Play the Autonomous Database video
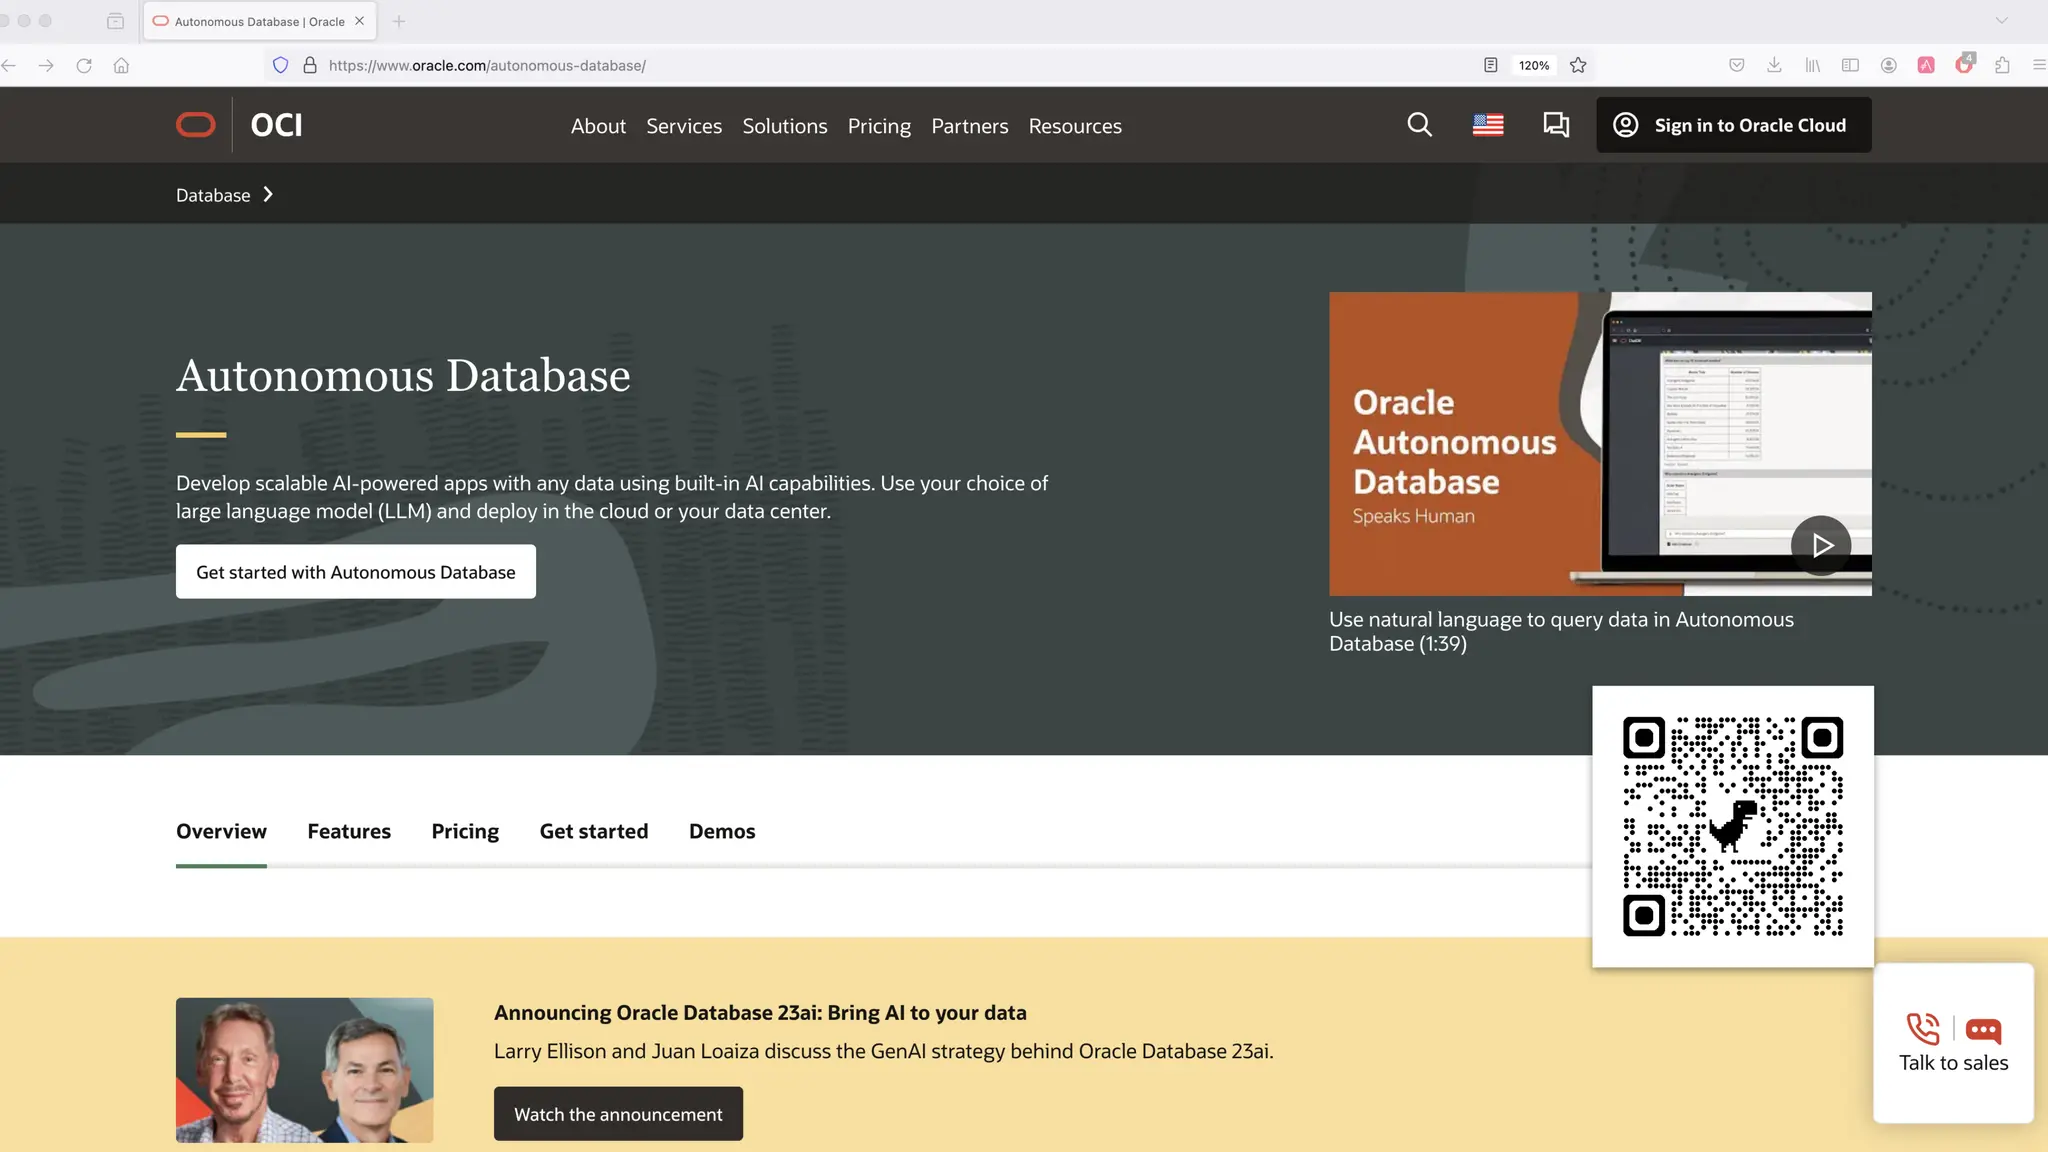The image size is (2048, 1152). 1821,545
